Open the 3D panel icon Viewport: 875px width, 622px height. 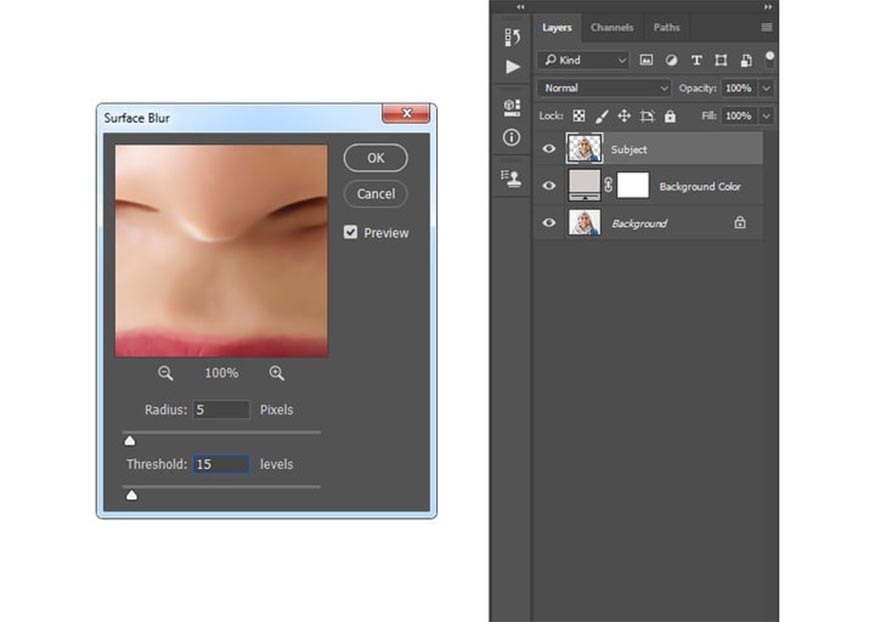click(x=512, y=108)
